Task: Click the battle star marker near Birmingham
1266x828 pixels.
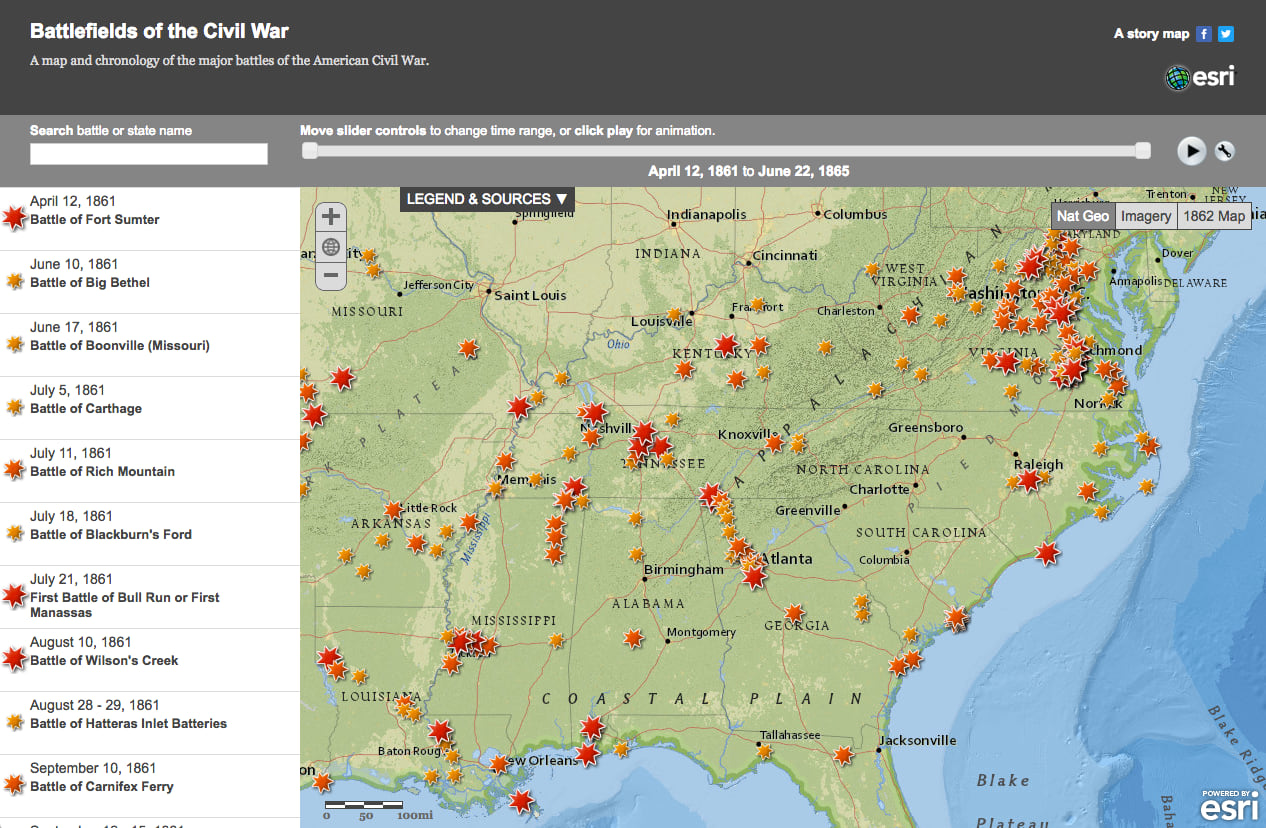Action: [636, 553]
